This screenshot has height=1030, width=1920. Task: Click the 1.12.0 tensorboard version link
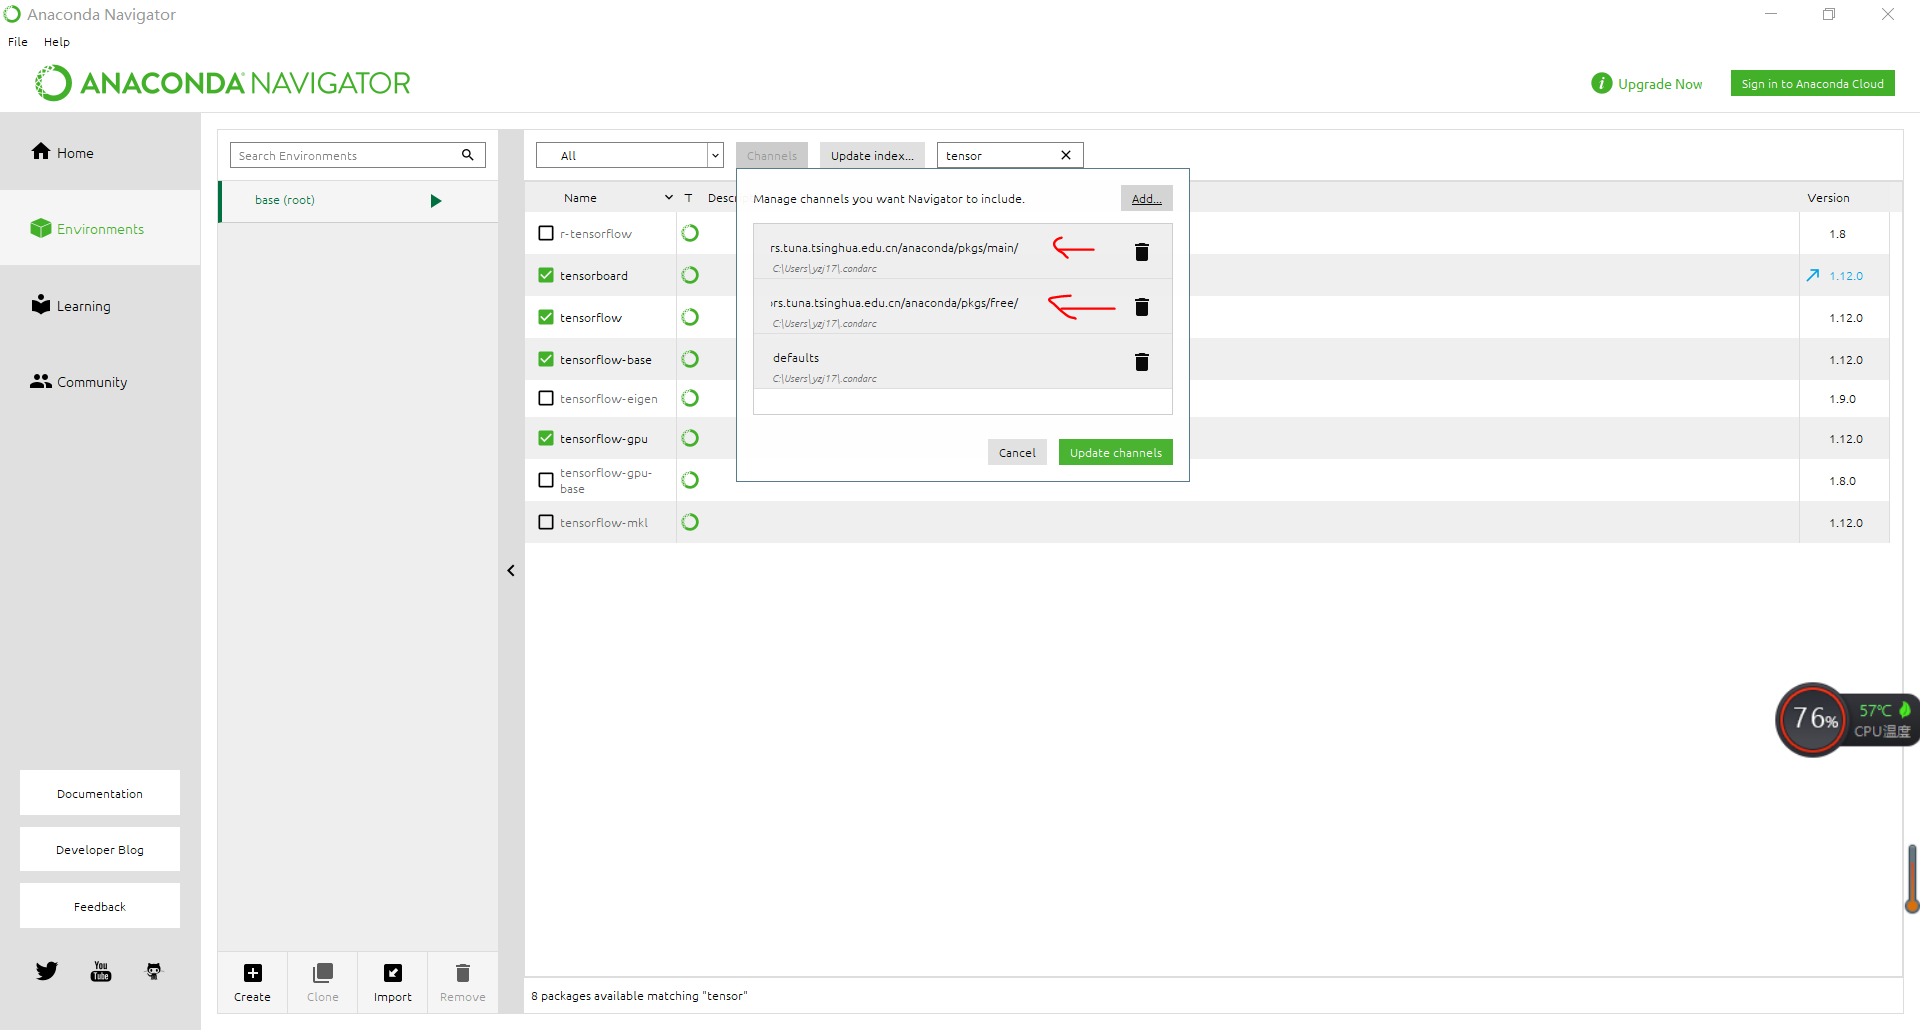(1846, 276)
